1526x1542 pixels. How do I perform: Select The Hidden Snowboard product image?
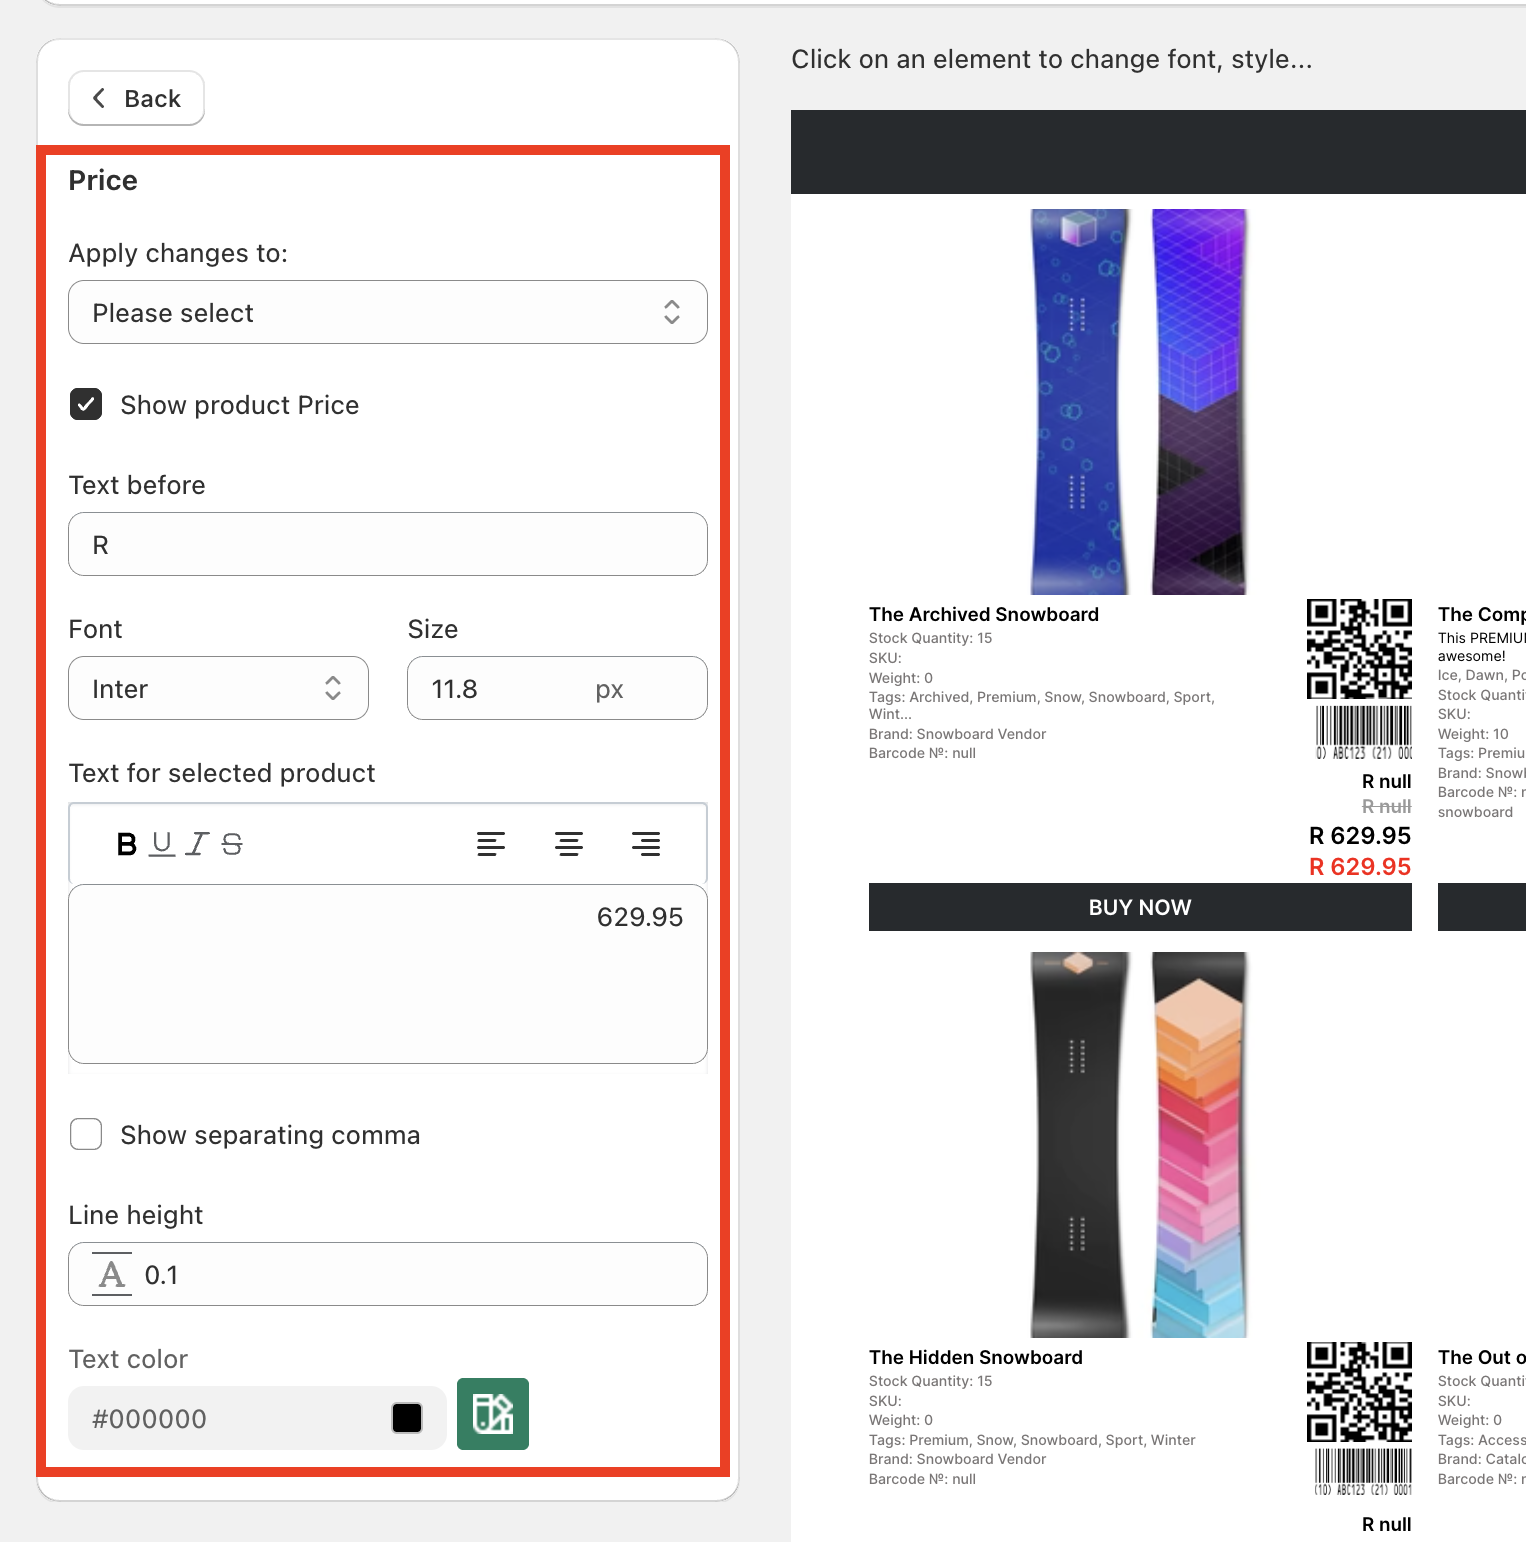(x=1139, y=1145)
